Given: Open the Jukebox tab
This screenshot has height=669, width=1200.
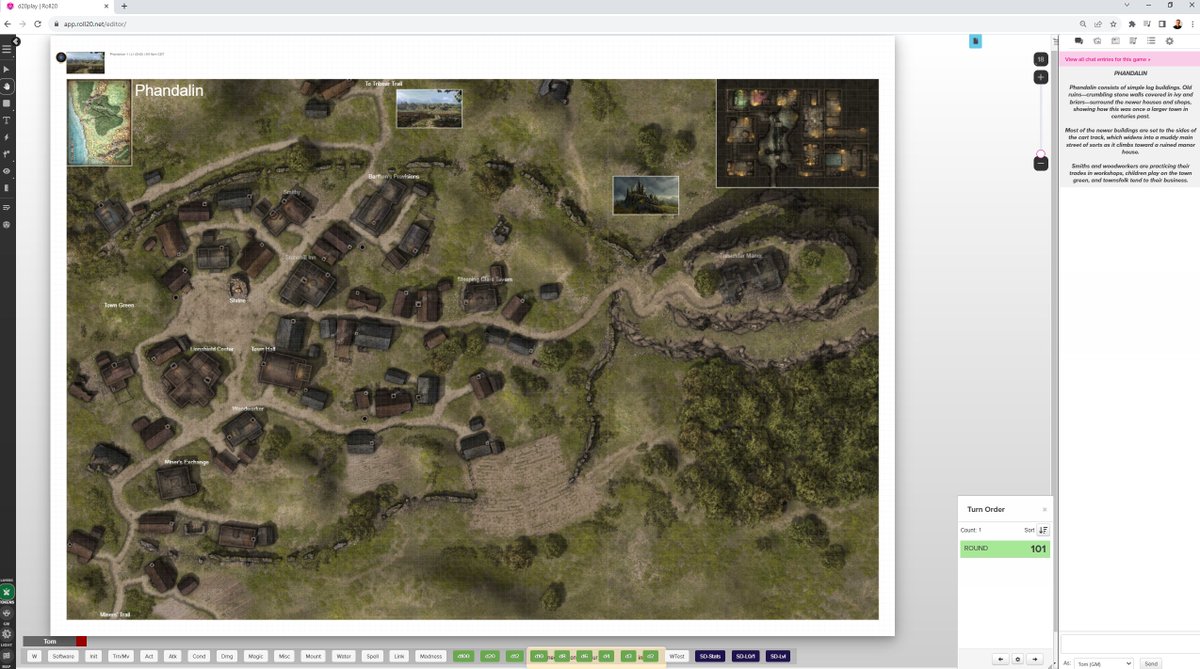Looking at the screenshot, I should [1133, 41].
